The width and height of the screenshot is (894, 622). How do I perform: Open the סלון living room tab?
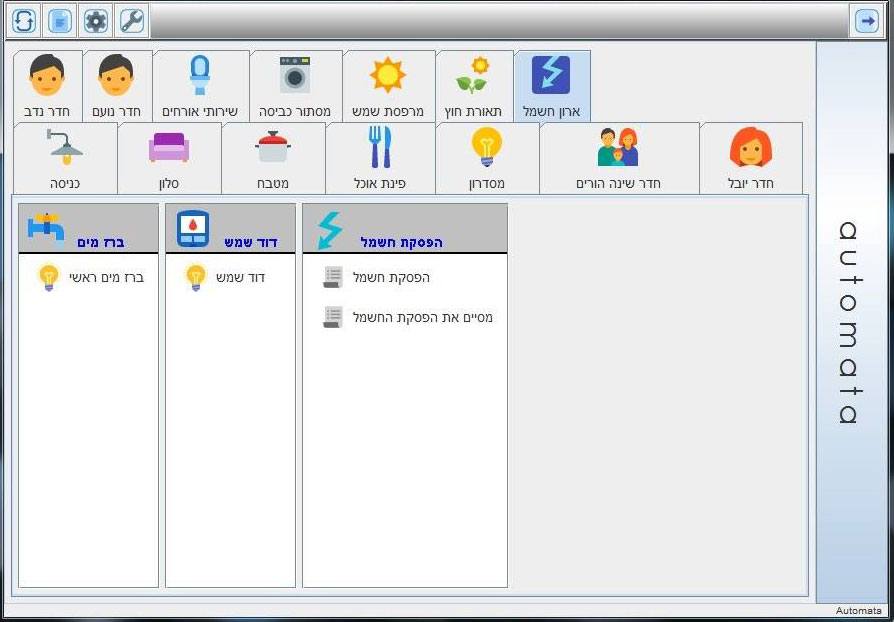(x=169, y=158)
